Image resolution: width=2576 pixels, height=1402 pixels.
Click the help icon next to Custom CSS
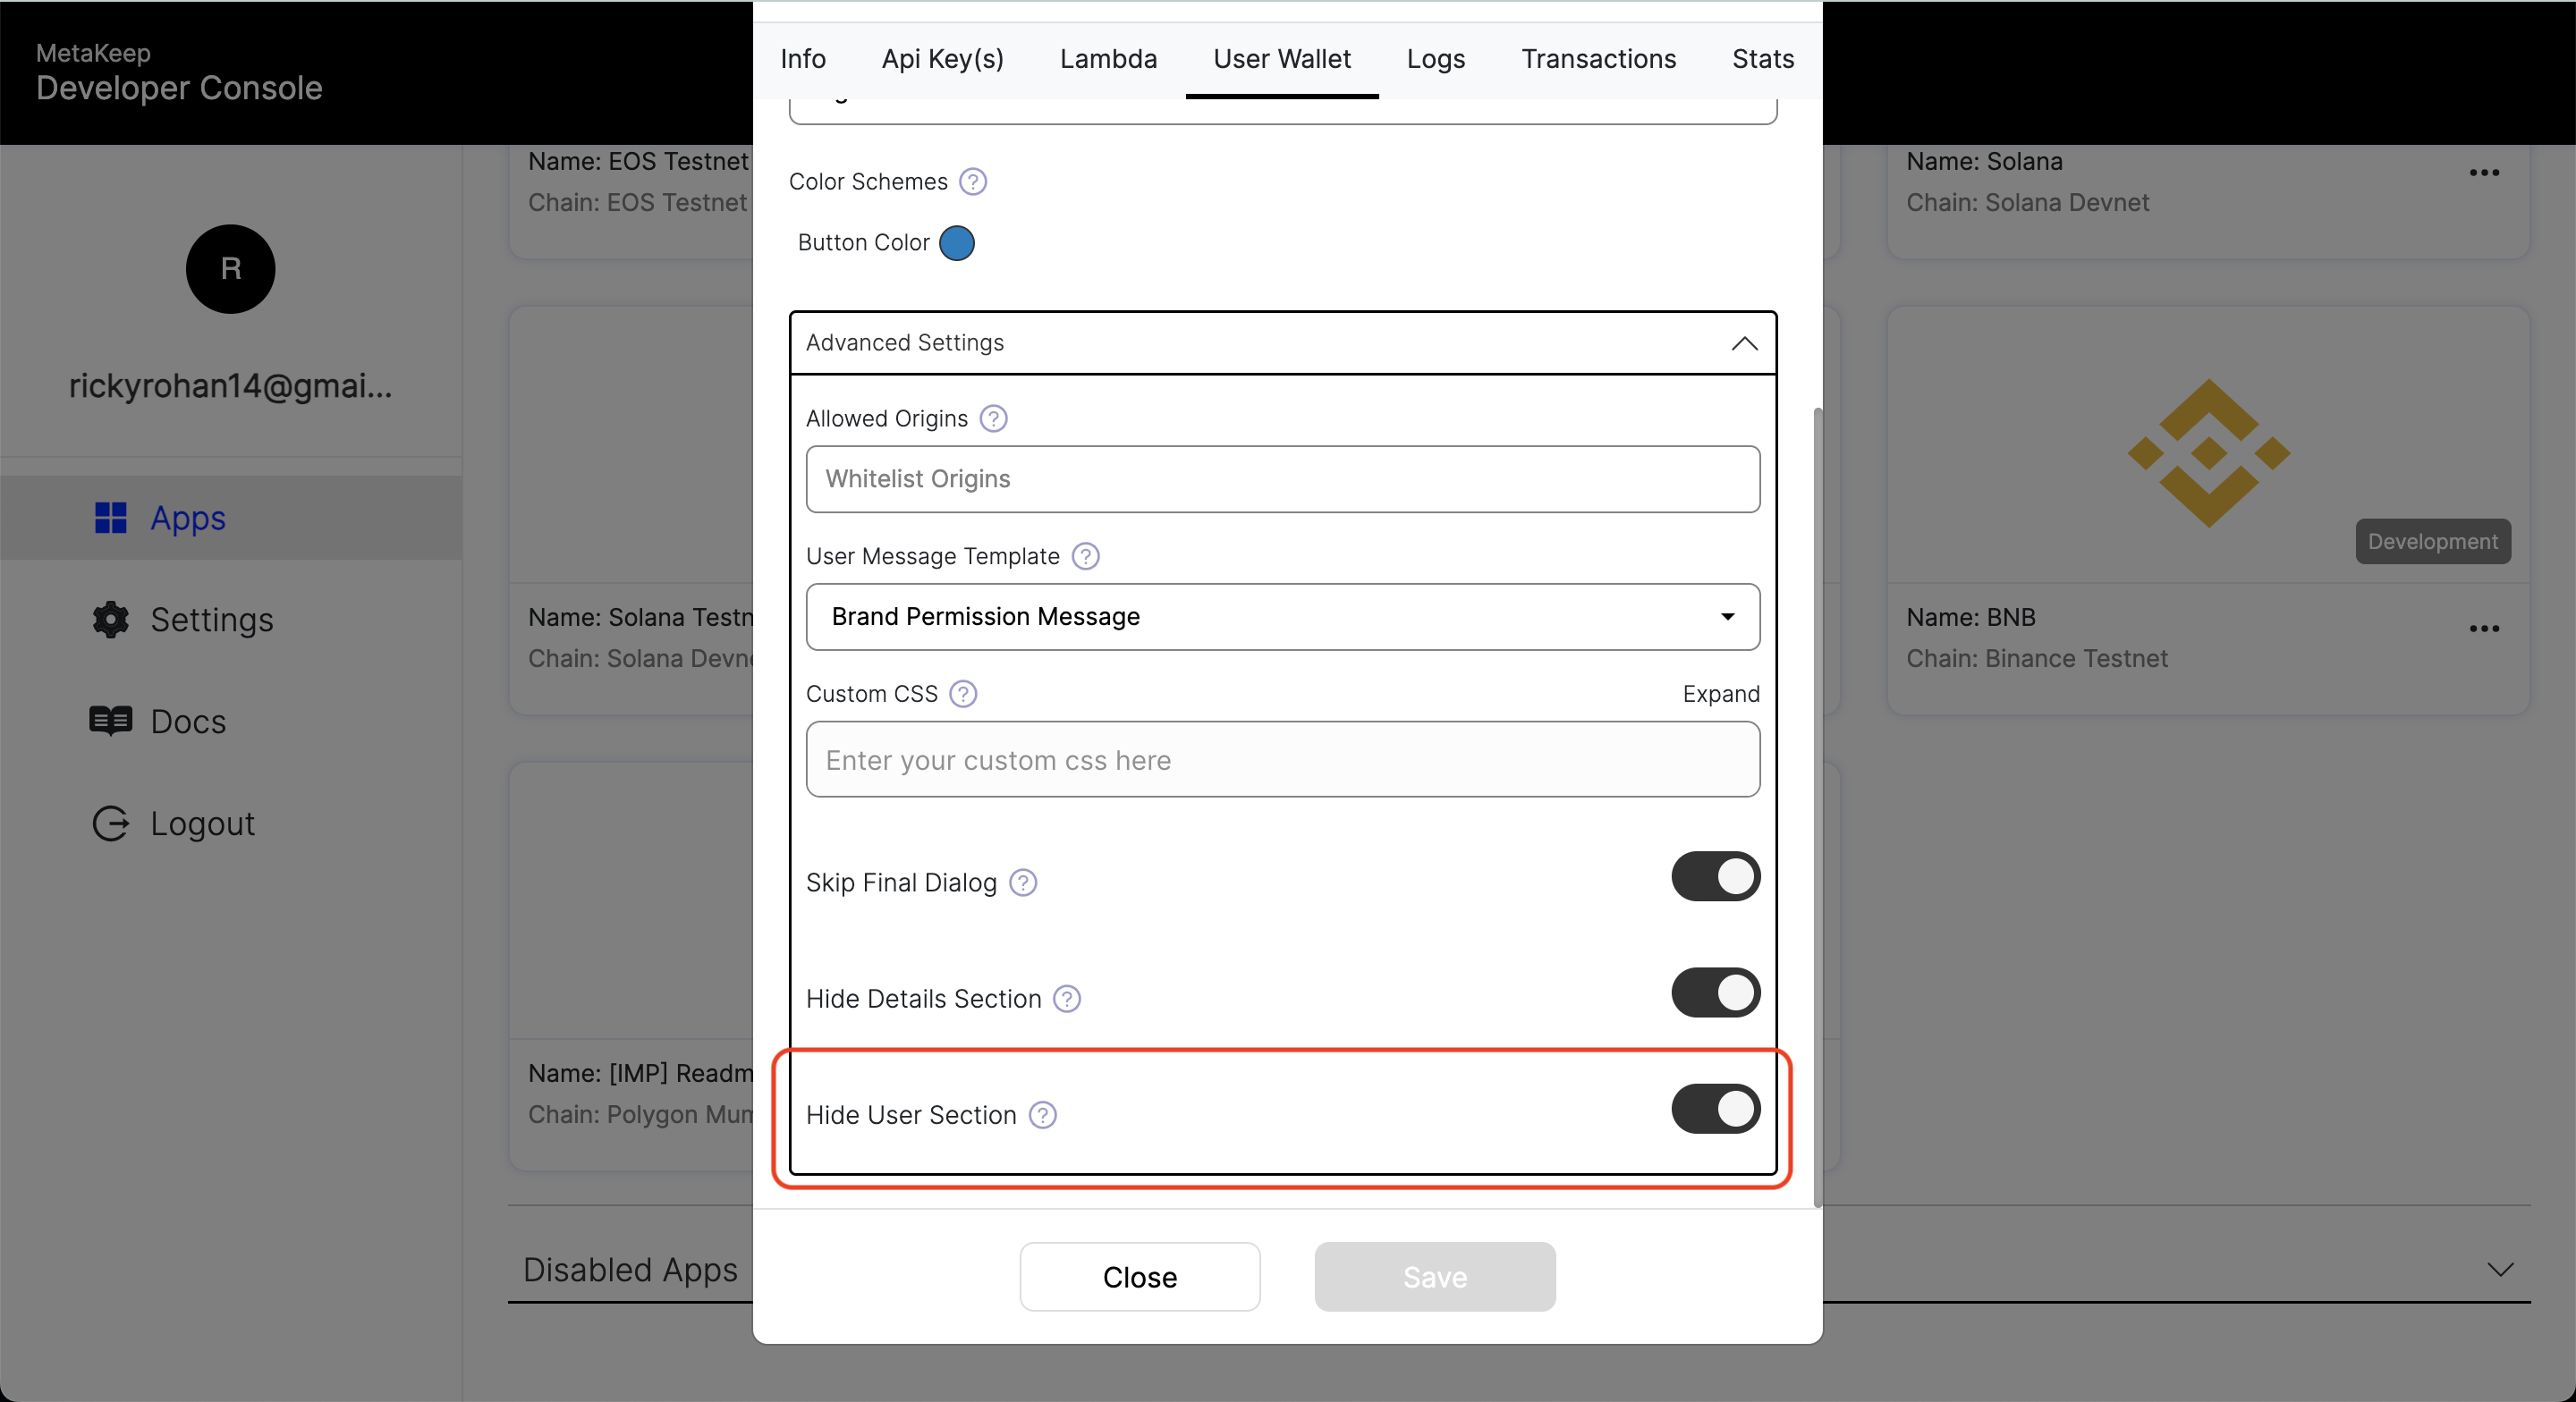coord(965,694)
